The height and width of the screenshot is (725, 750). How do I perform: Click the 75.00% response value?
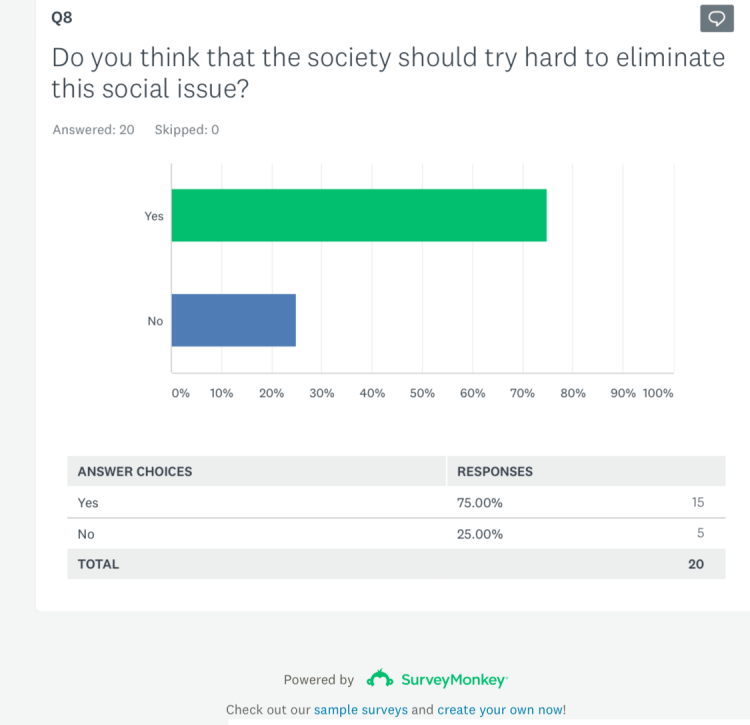click(480, 503)
